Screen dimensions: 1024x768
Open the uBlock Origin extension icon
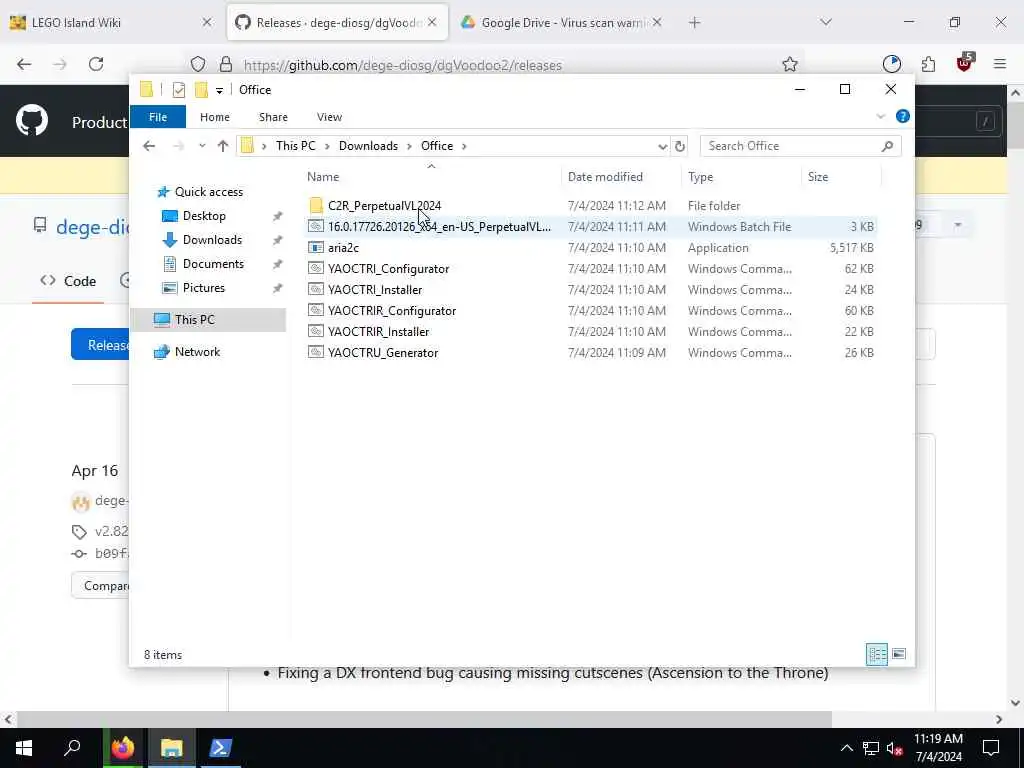pos(964,63)
